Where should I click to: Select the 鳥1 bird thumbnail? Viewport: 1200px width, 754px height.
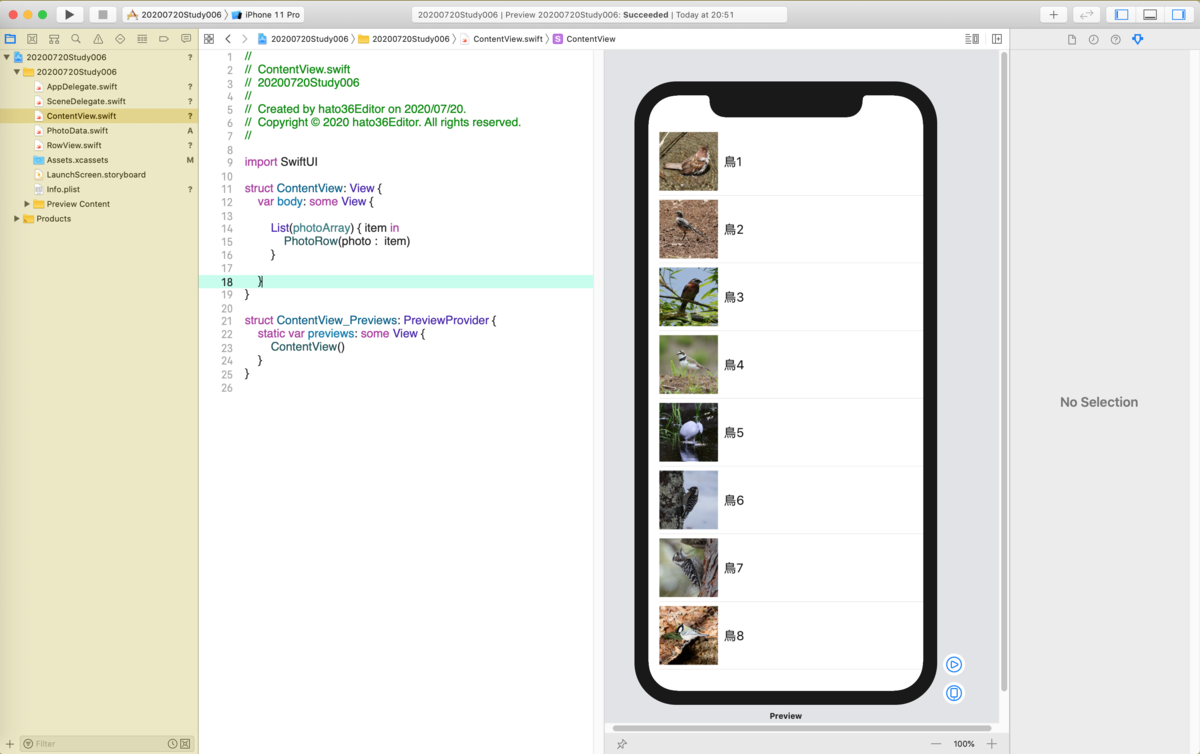pyautogui.click(x=688, y=161)
